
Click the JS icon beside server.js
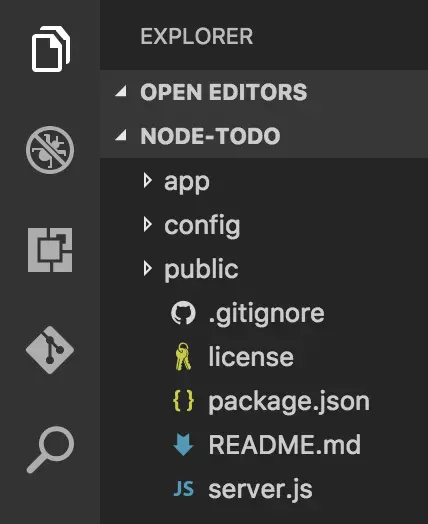183,489
